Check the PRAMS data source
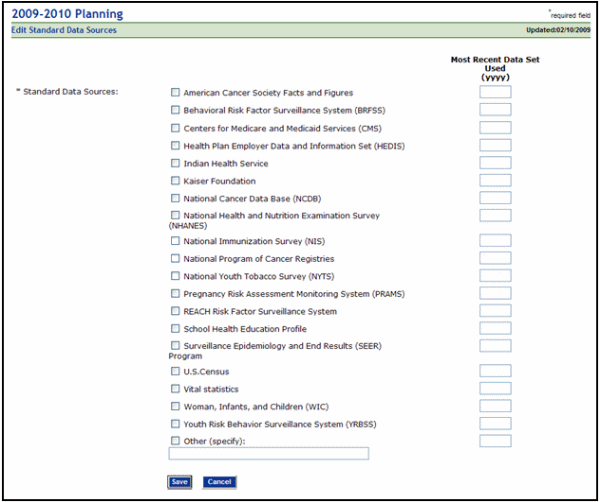This screenshot has height=502, width=600. click(x=175, y=294)
